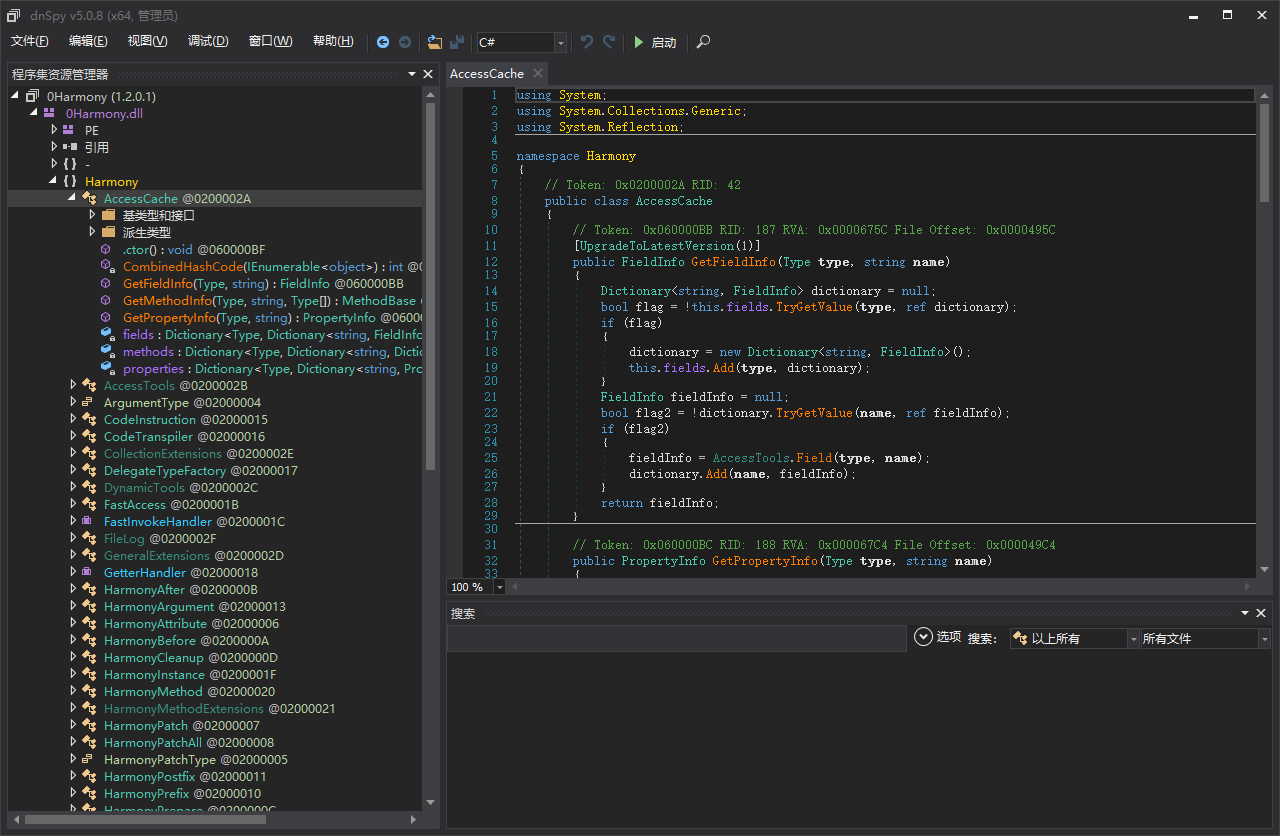This screenshot has width=1280, height=836.
Task: Close the AccessCache tab
Action: 537,73
